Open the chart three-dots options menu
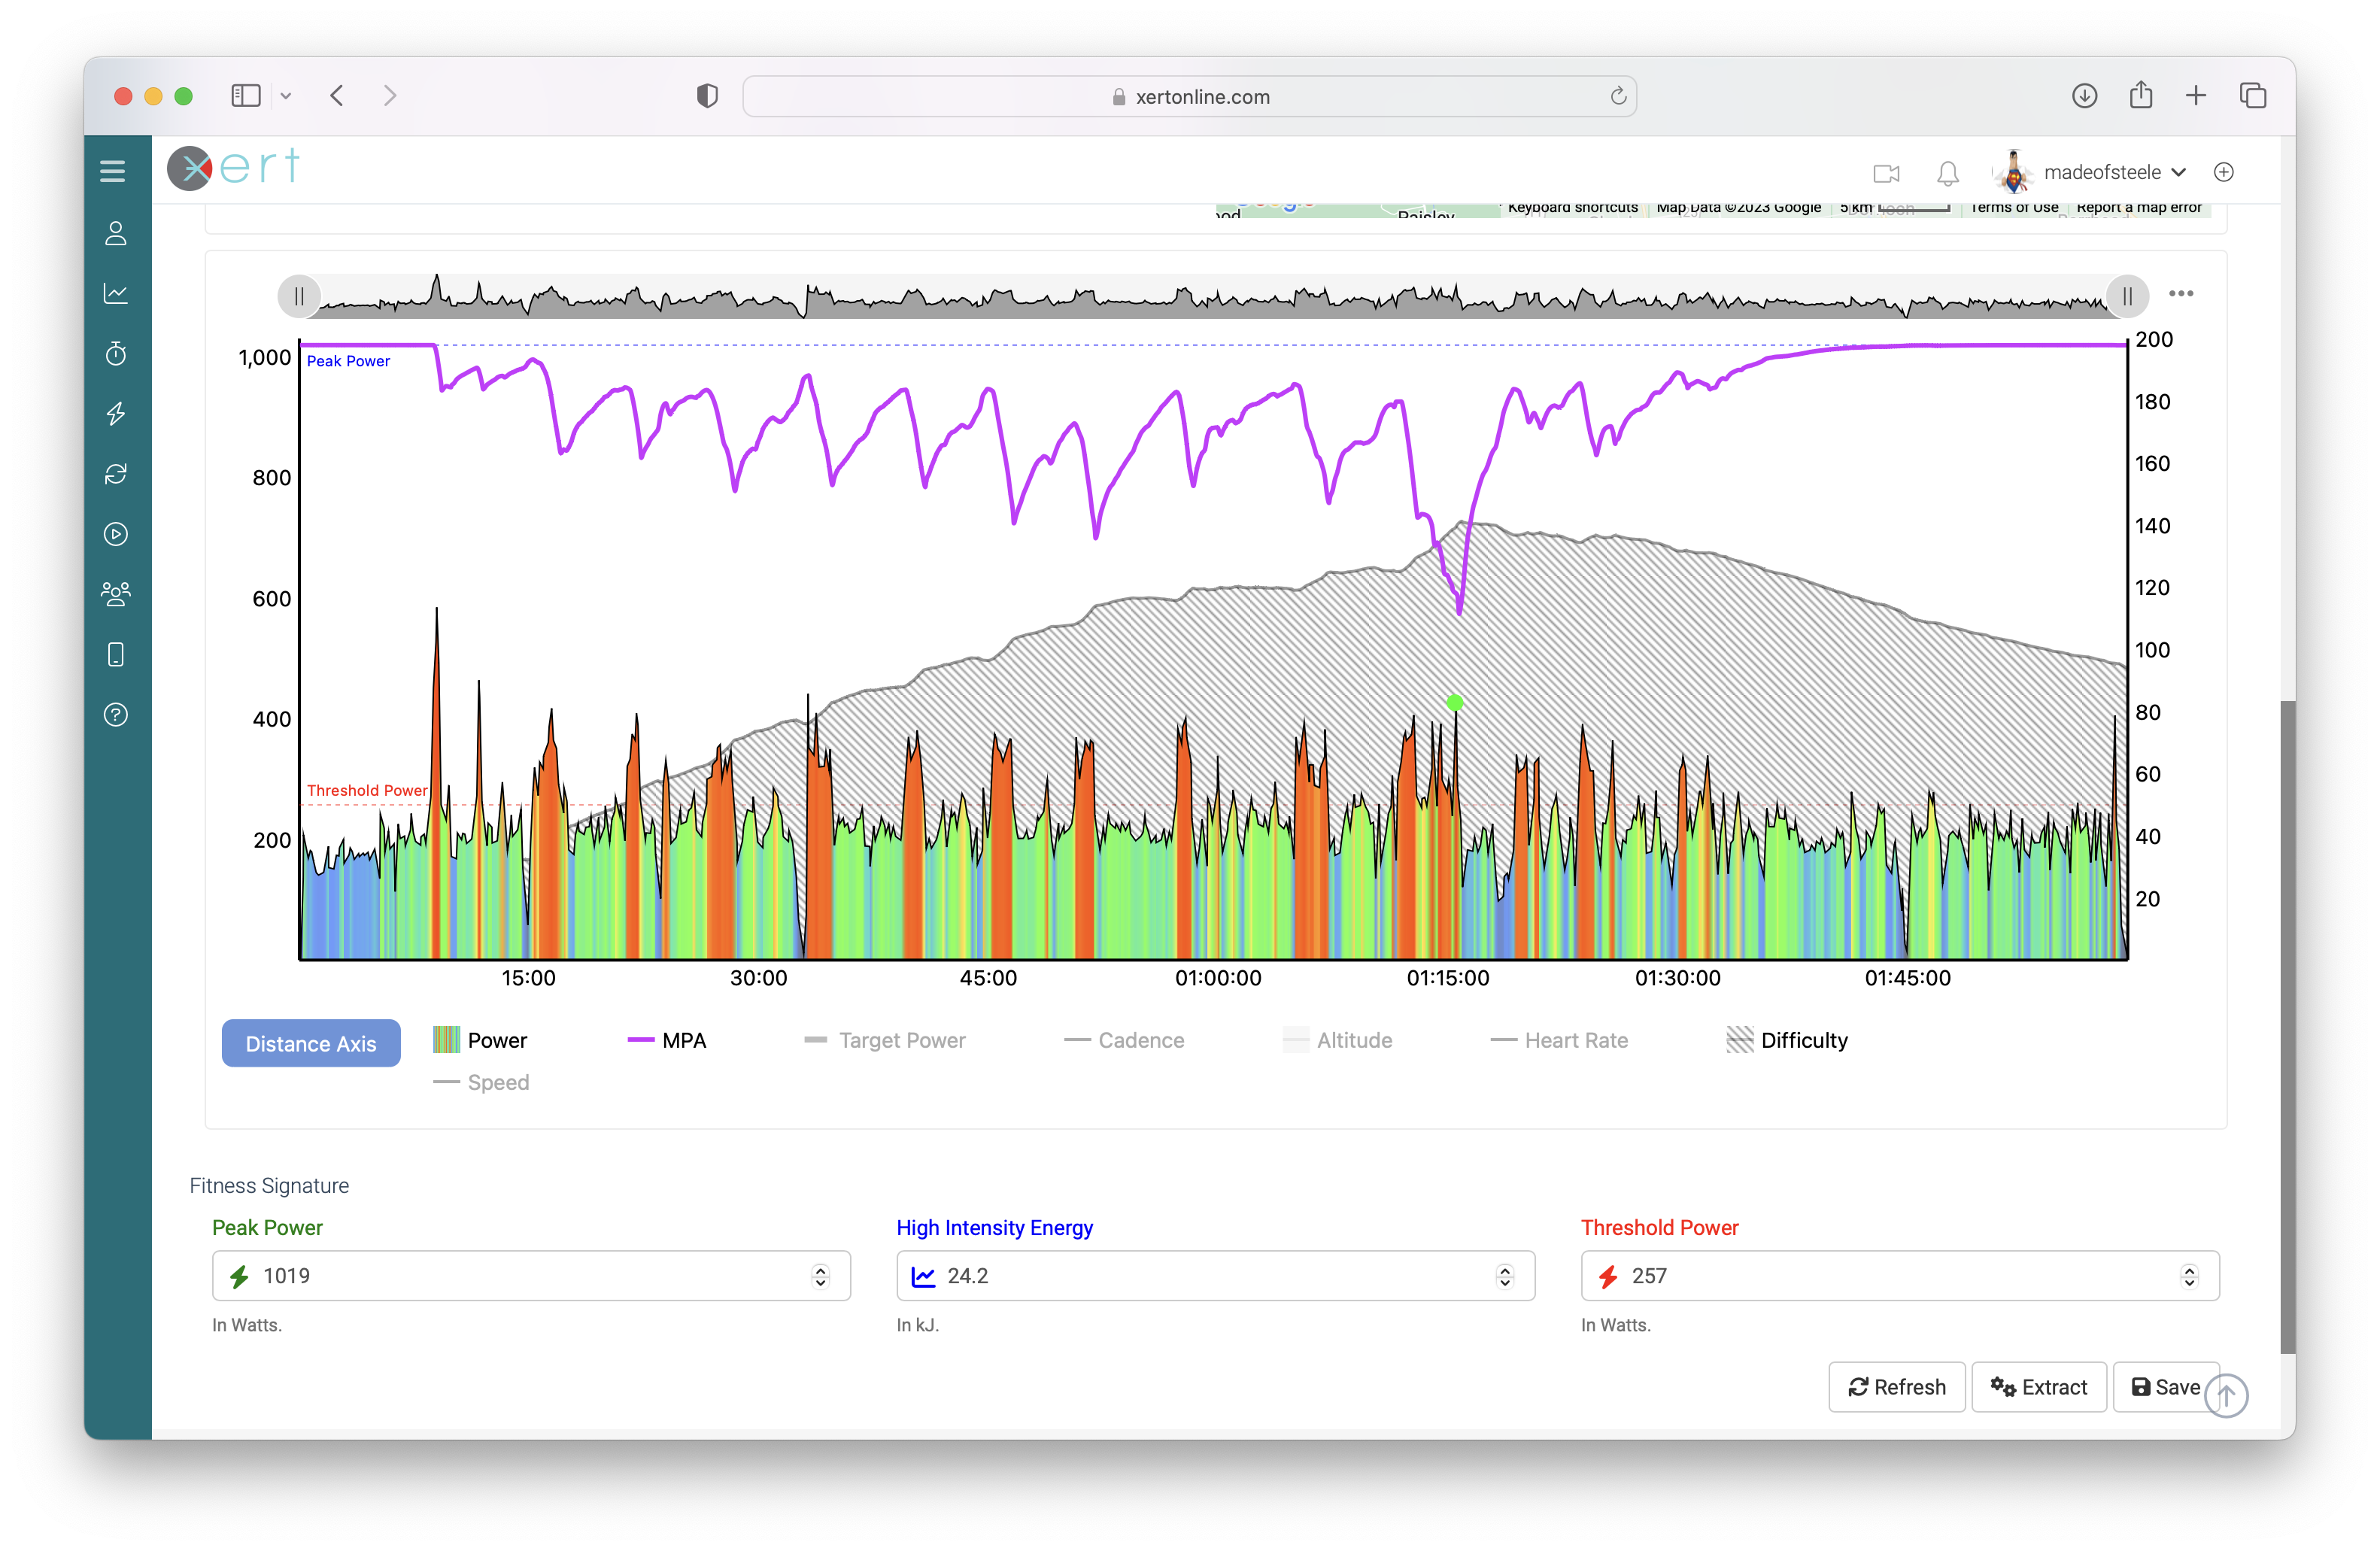This screenshot has width=2380, height=1551. pos(2180,294)
